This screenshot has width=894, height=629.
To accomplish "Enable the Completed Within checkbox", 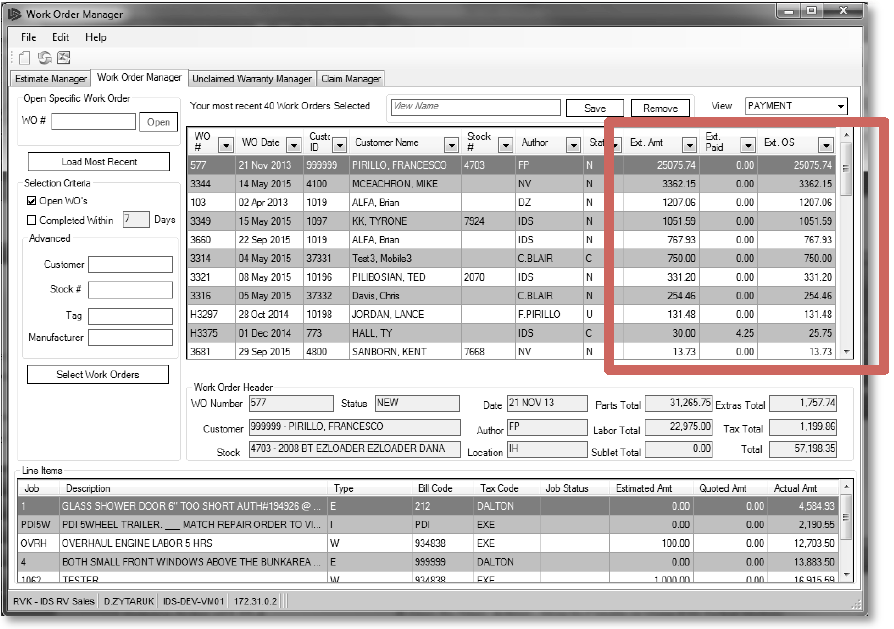I will 32,220.
